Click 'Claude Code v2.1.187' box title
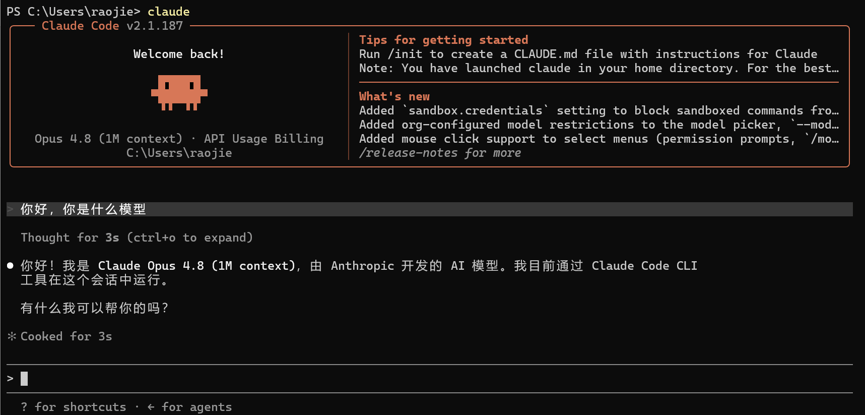The image size is (865, 415). coord(113,26)
